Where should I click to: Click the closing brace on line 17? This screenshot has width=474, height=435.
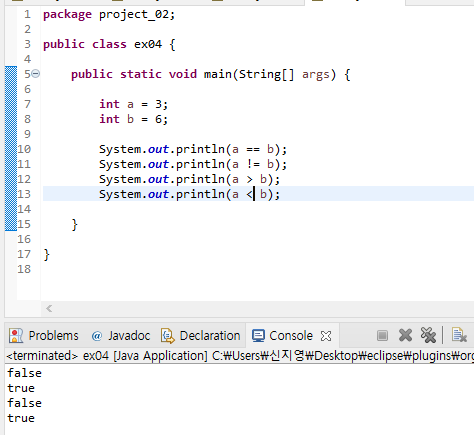[x=47, y=255]
